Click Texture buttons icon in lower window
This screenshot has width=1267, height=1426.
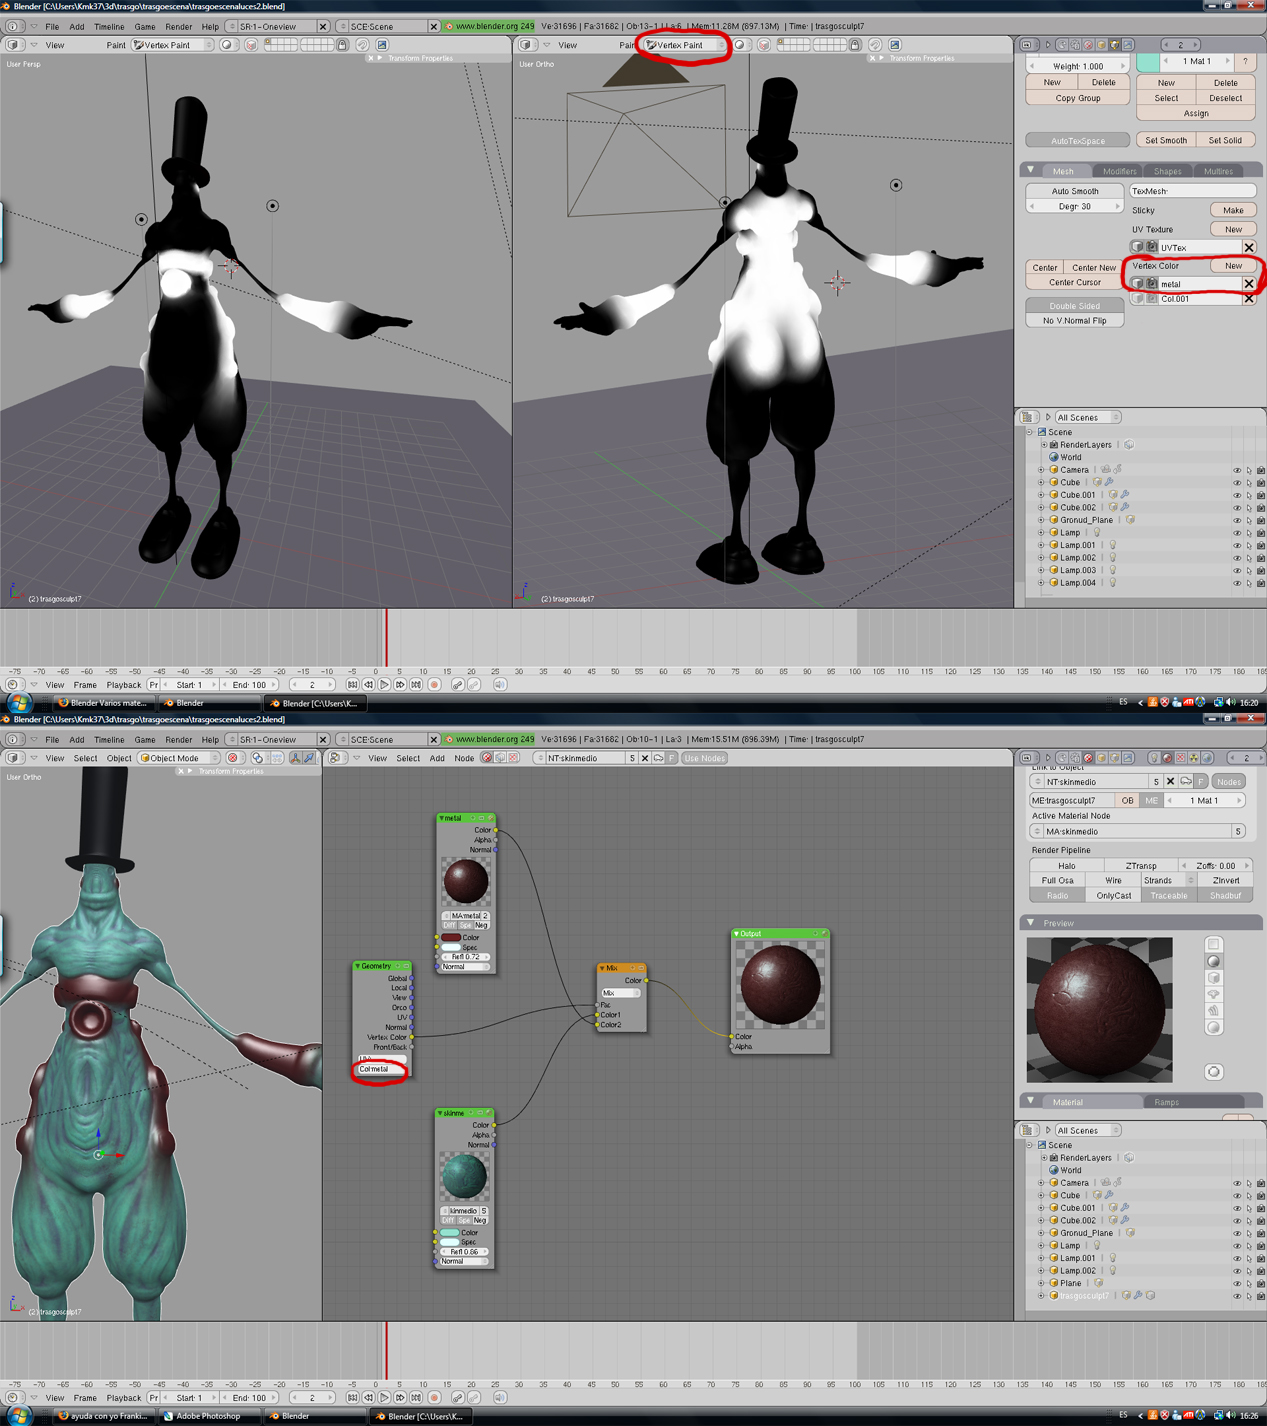coord(1181,758)
